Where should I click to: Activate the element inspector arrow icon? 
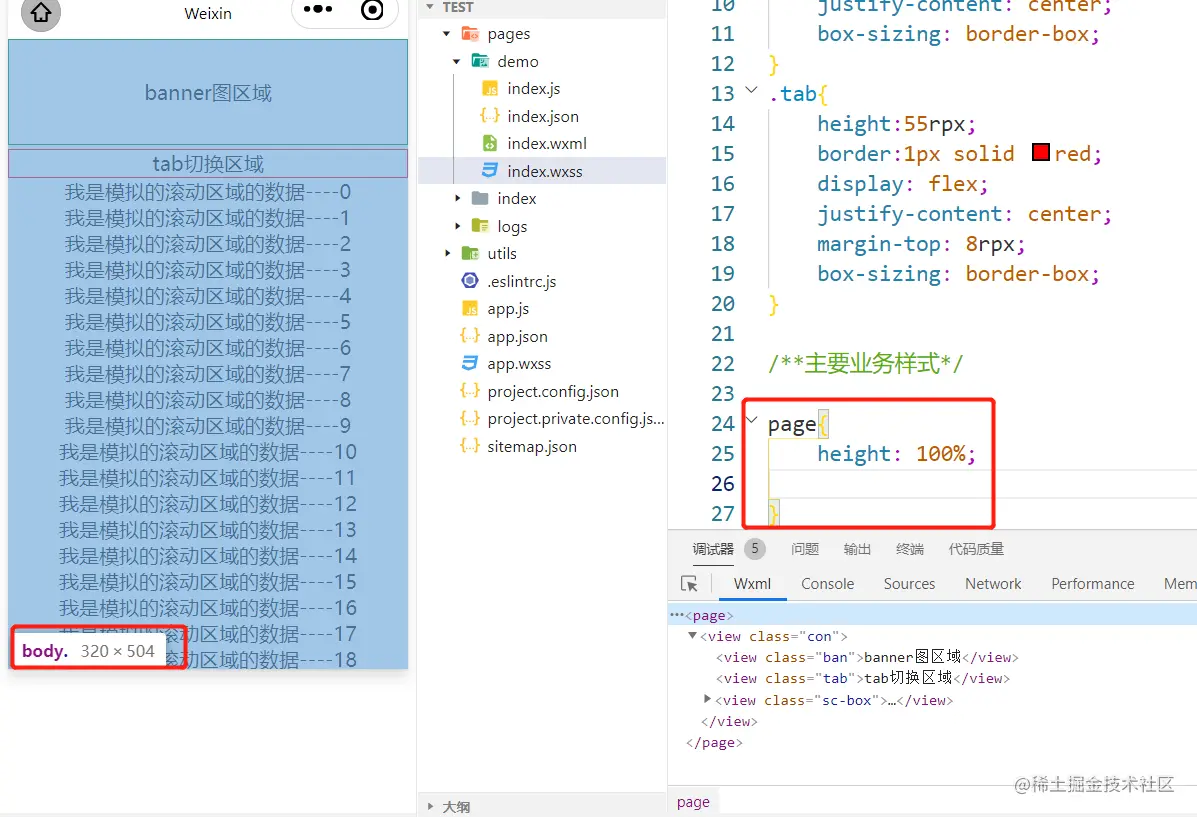pos(689,584)
